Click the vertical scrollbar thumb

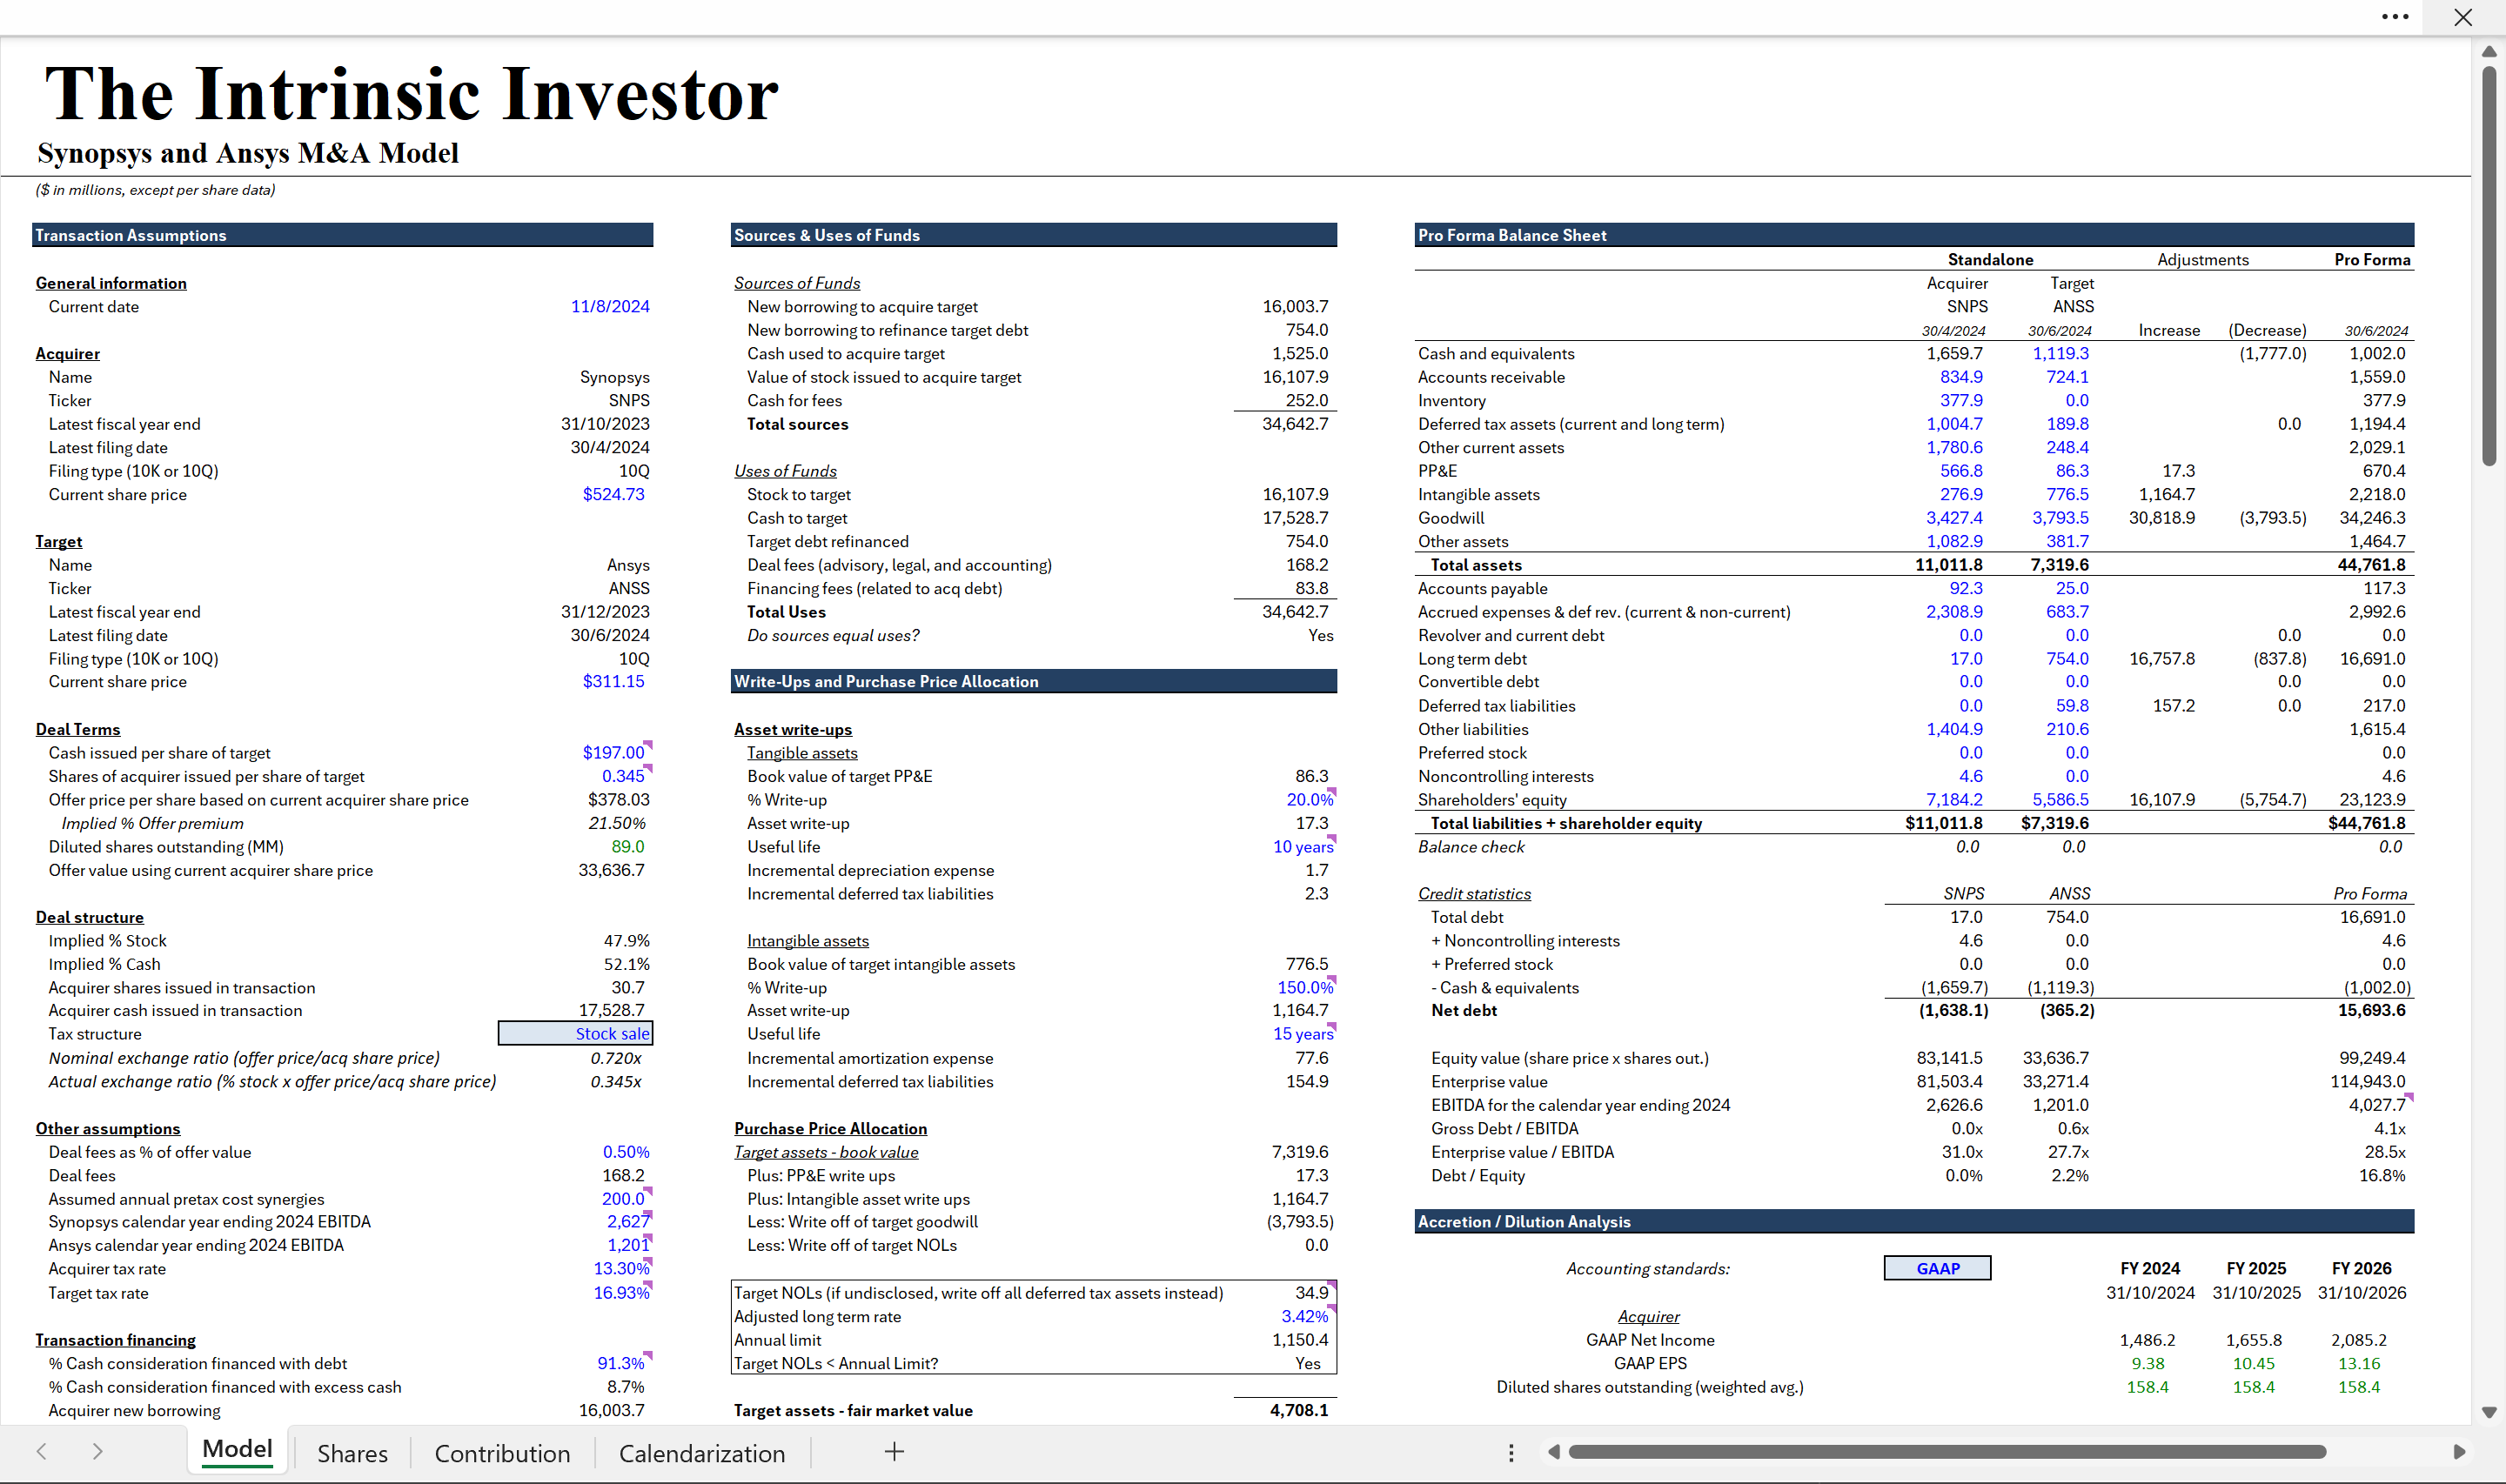click(x=2489, y=265)
